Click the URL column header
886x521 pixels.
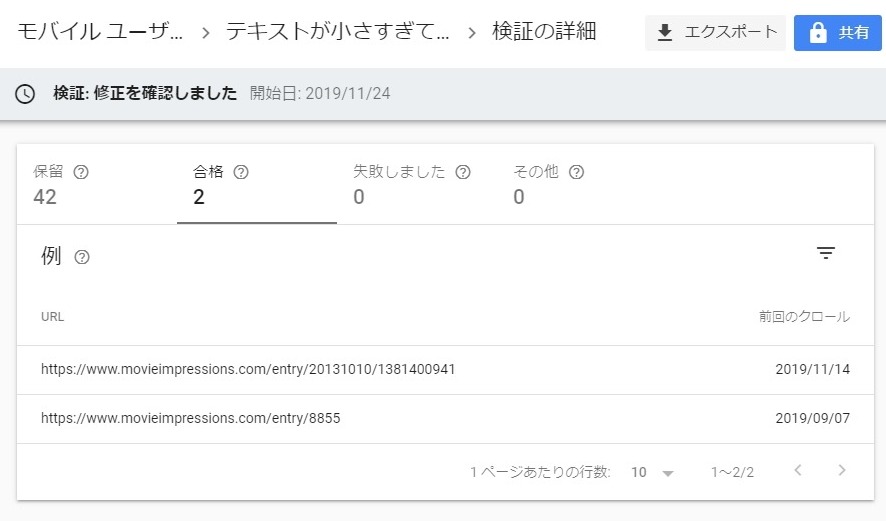click(x=53, y=317)
